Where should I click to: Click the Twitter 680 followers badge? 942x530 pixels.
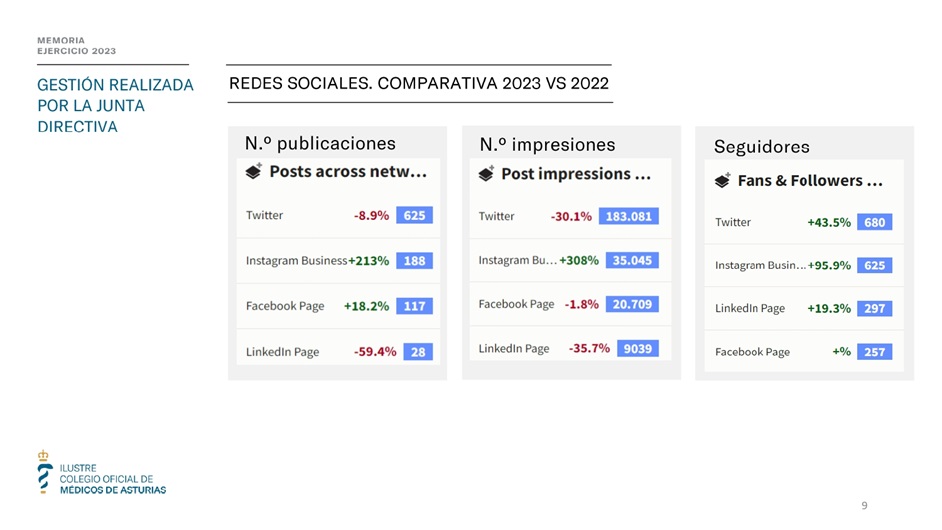(875, 222)
